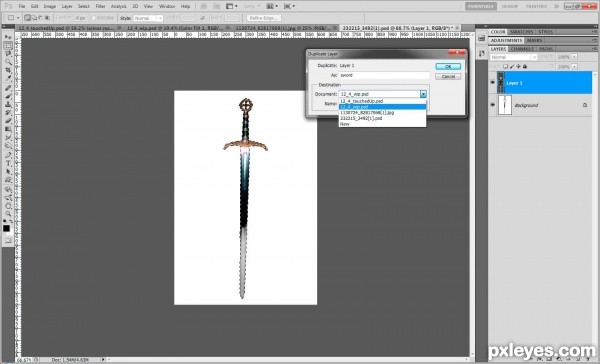The image size is (600, 364).
Task: Switch to the Essentials workspace button
Action: (481, 6)
